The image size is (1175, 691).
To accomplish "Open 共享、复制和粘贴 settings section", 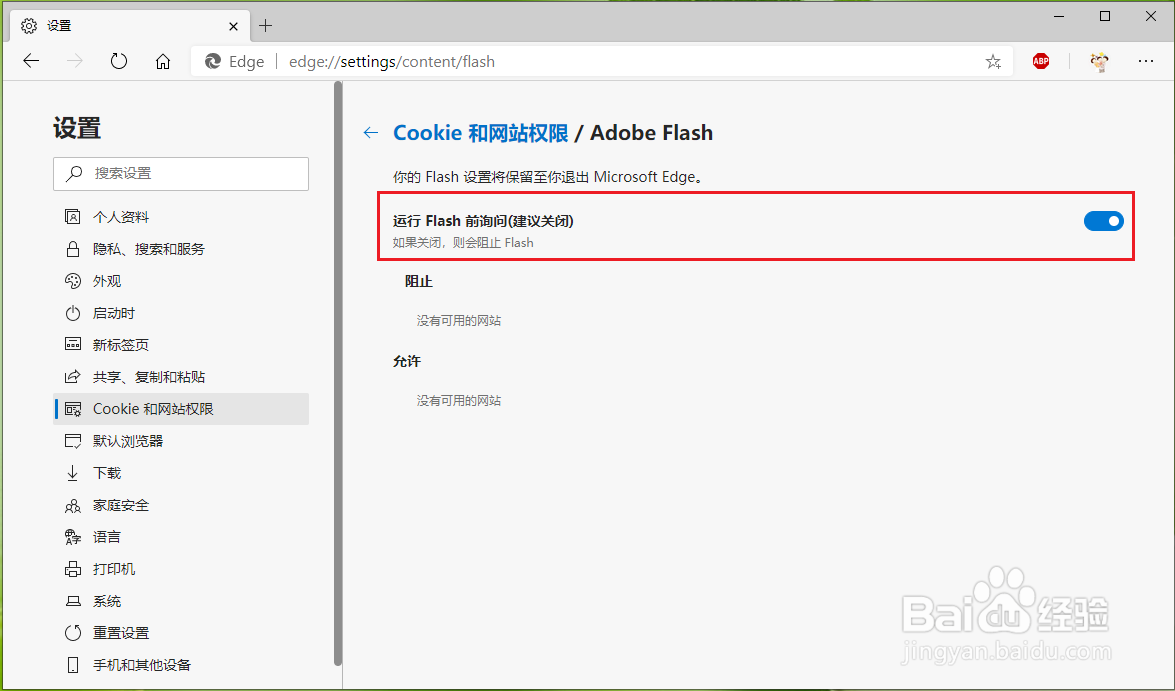I will coord(181,377).
